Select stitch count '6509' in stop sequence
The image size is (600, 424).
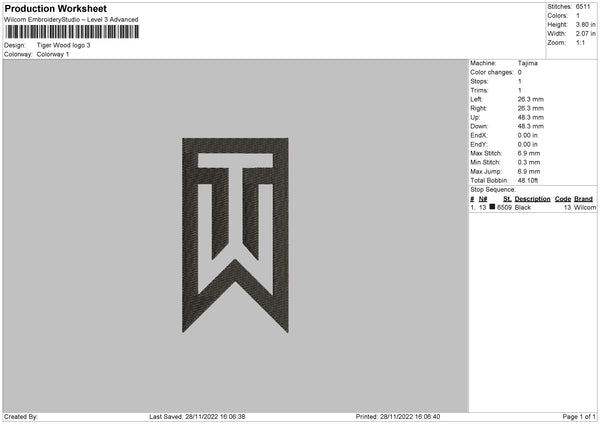click(504, 207)
